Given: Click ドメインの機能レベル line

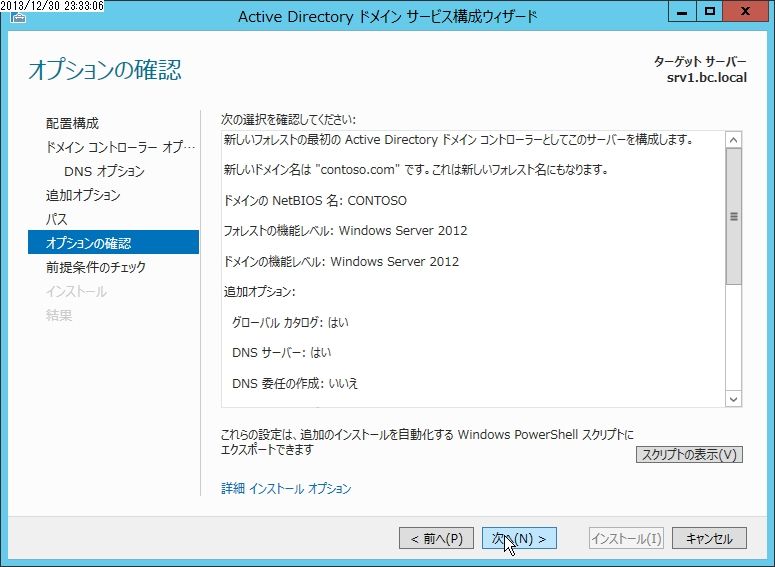Looking at the screenshot, I should pyautogui.click(x=341, y=261).
